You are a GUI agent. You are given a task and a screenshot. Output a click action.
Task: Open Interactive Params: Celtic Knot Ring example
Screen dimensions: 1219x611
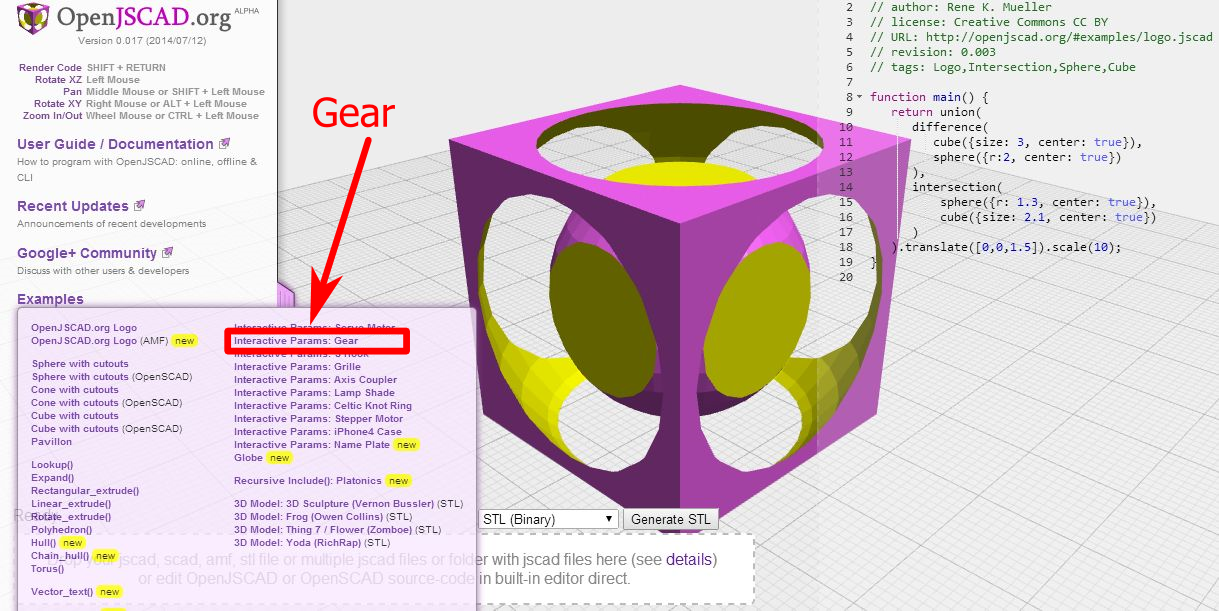coord(323,406)
